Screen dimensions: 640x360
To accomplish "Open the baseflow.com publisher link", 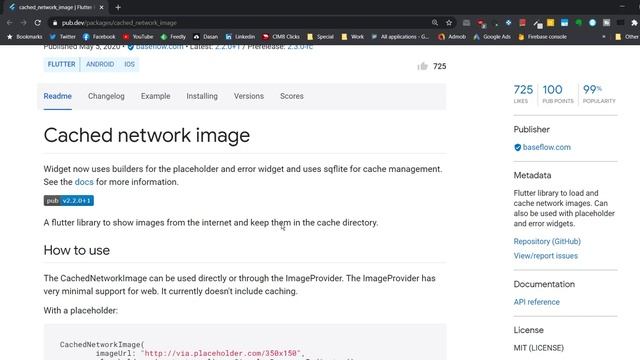I will 547,147.
